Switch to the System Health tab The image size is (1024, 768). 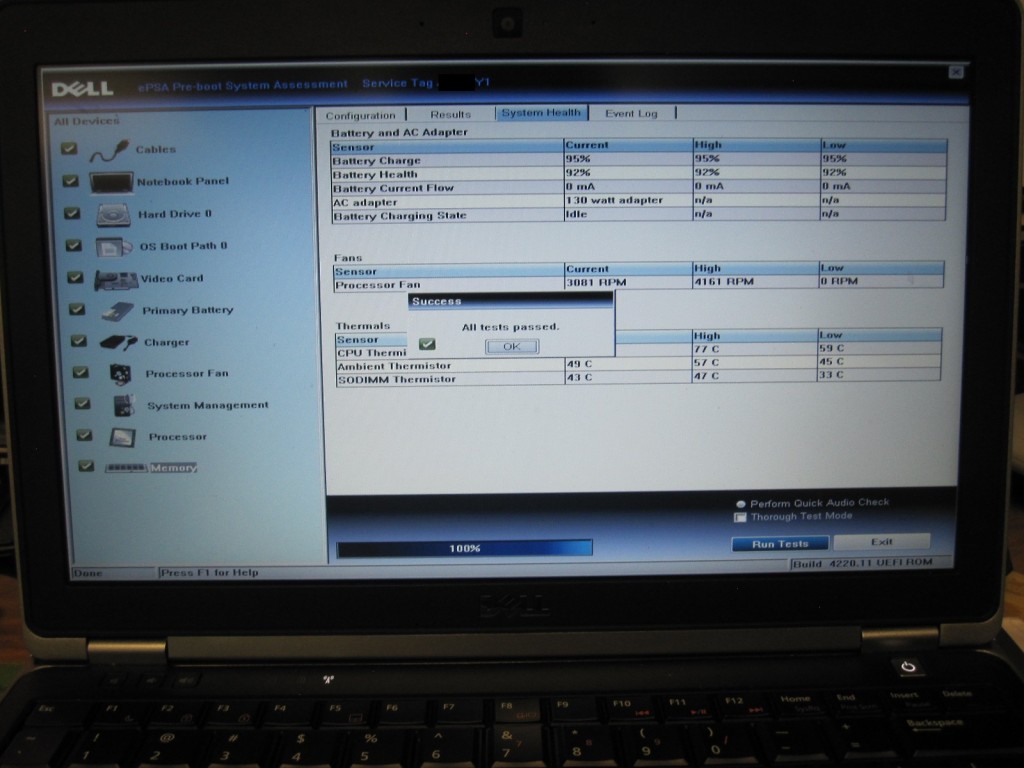point(541,112)
